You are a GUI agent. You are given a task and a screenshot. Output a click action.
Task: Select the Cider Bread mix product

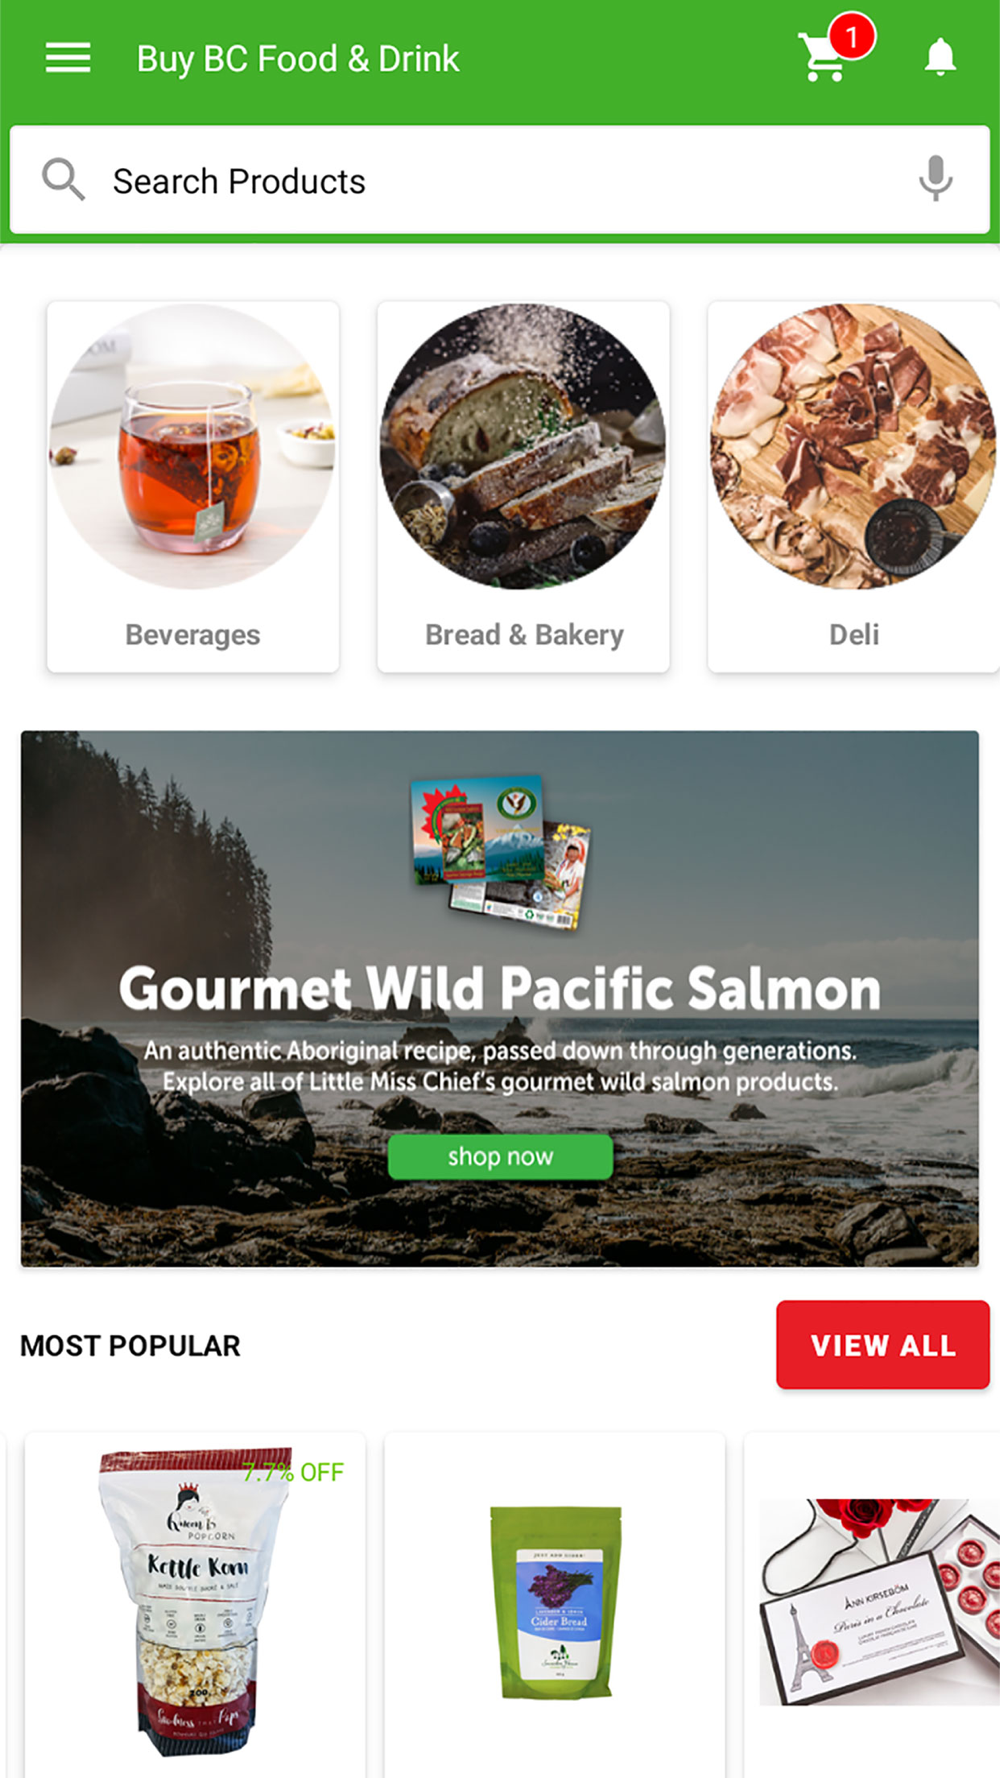tap(555, 1604)
